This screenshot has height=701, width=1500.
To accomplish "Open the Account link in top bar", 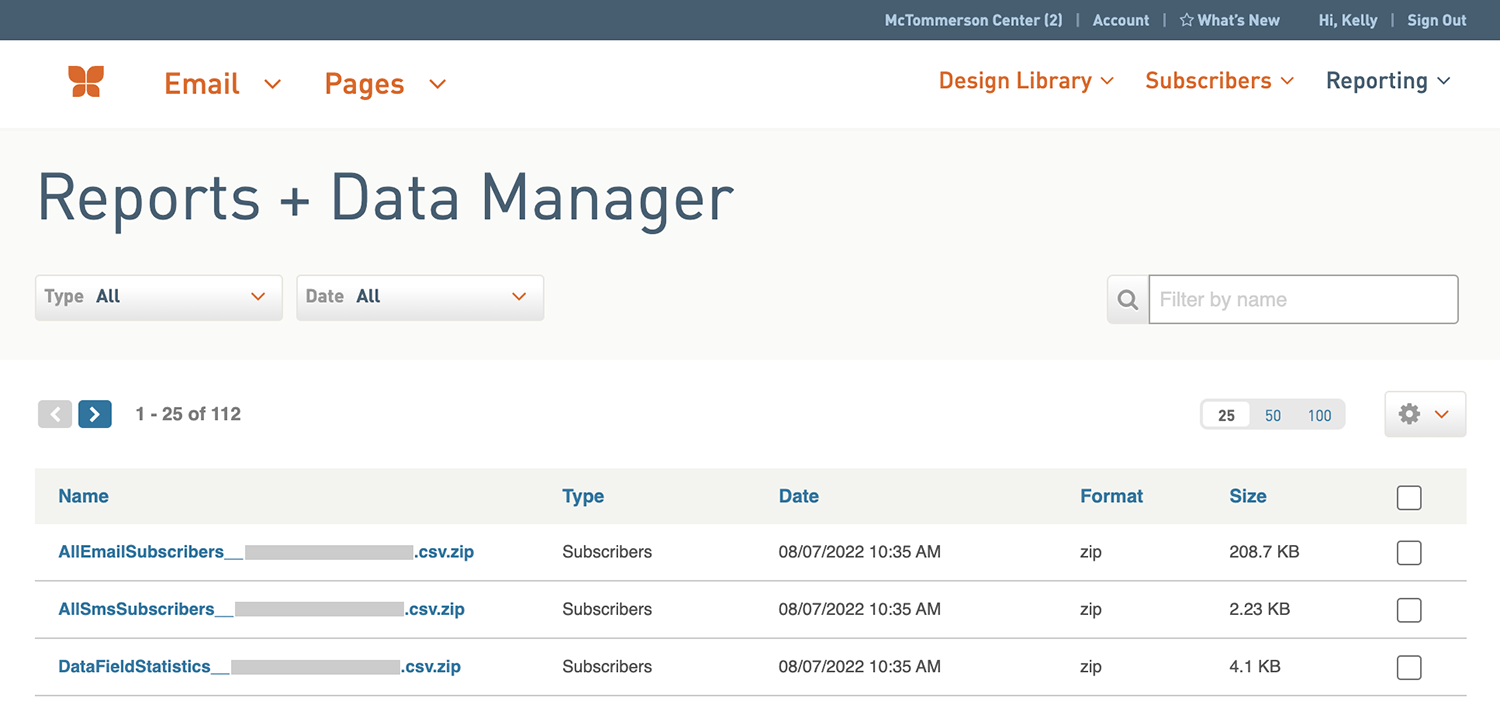I will coord(1121,20).
